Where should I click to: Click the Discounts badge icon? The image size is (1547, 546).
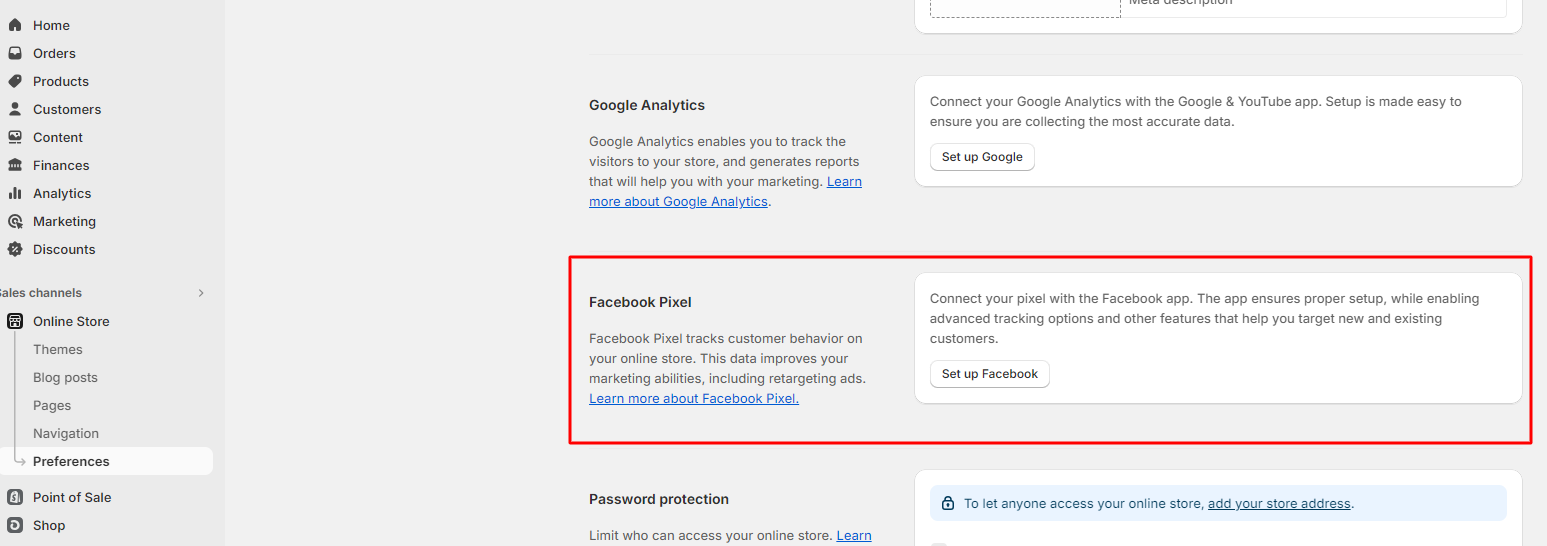tap(15, 249)
